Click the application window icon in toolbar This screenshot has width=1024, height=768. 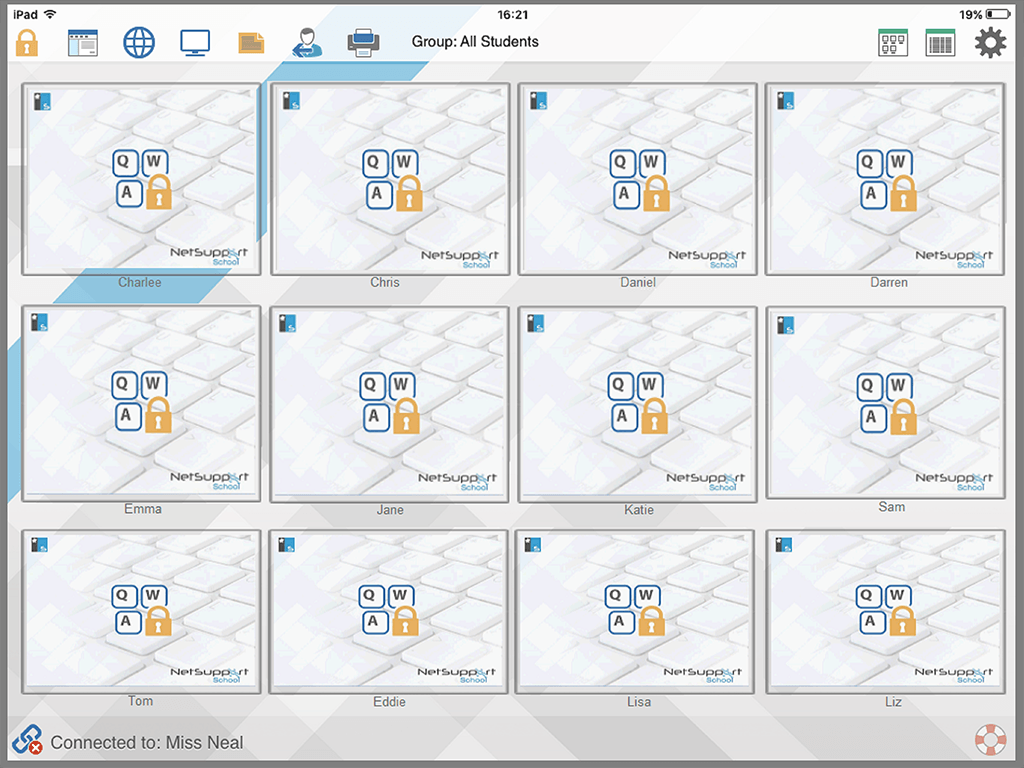point(83,43)
